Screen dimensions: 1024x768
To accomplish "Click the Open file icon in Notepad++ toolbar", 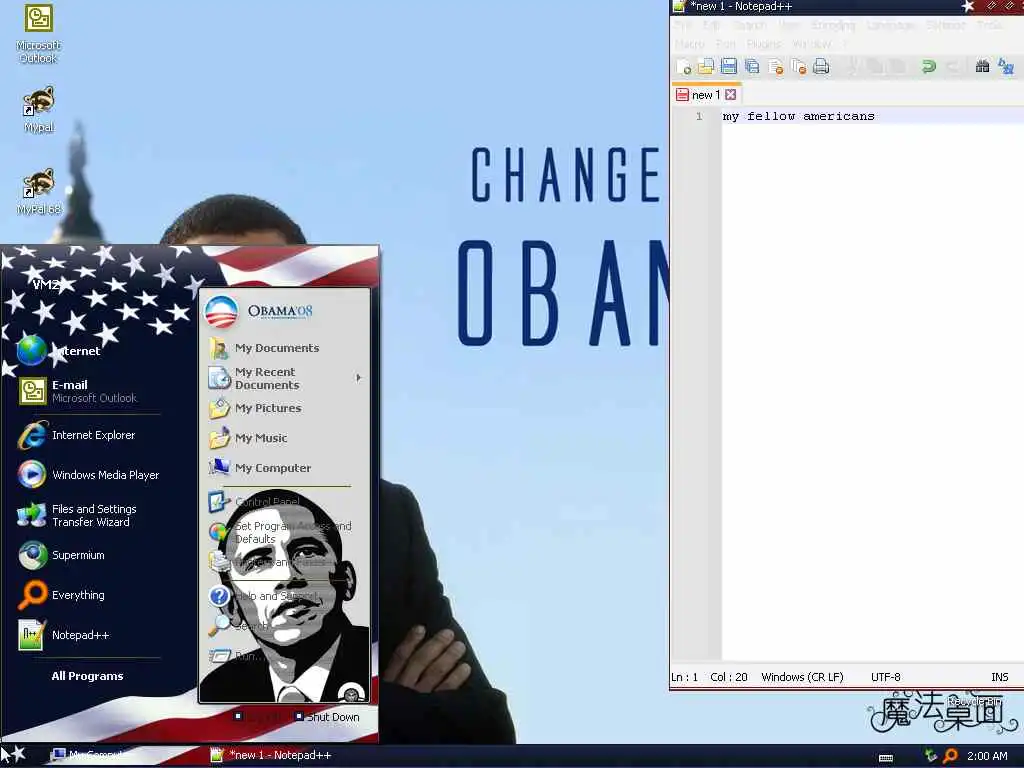I will 706,66.
